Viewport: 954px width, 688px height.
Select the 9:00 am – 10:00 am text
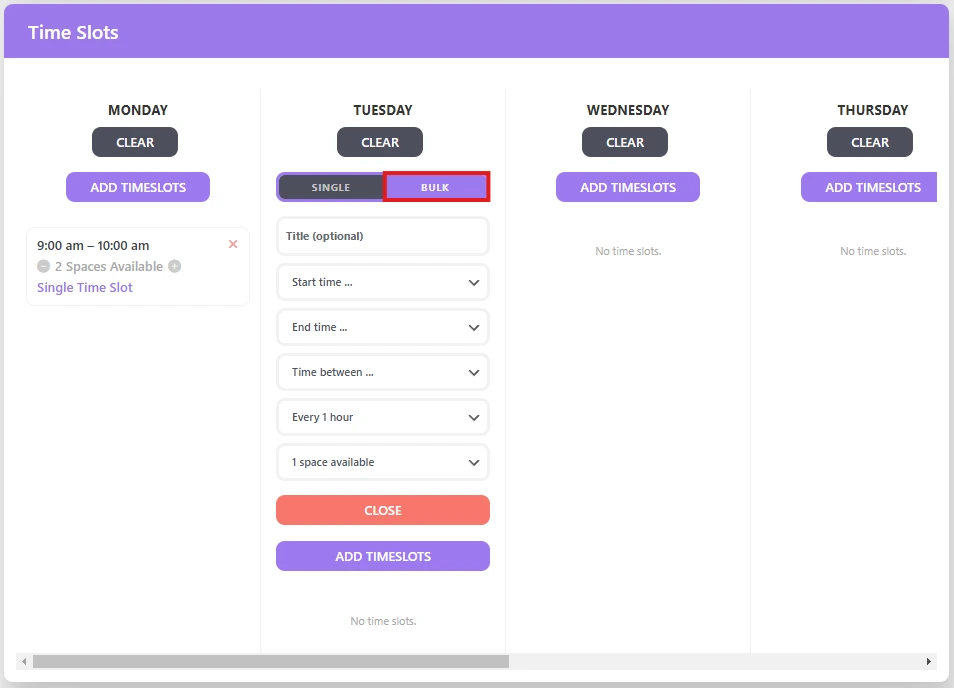point(93,246)
